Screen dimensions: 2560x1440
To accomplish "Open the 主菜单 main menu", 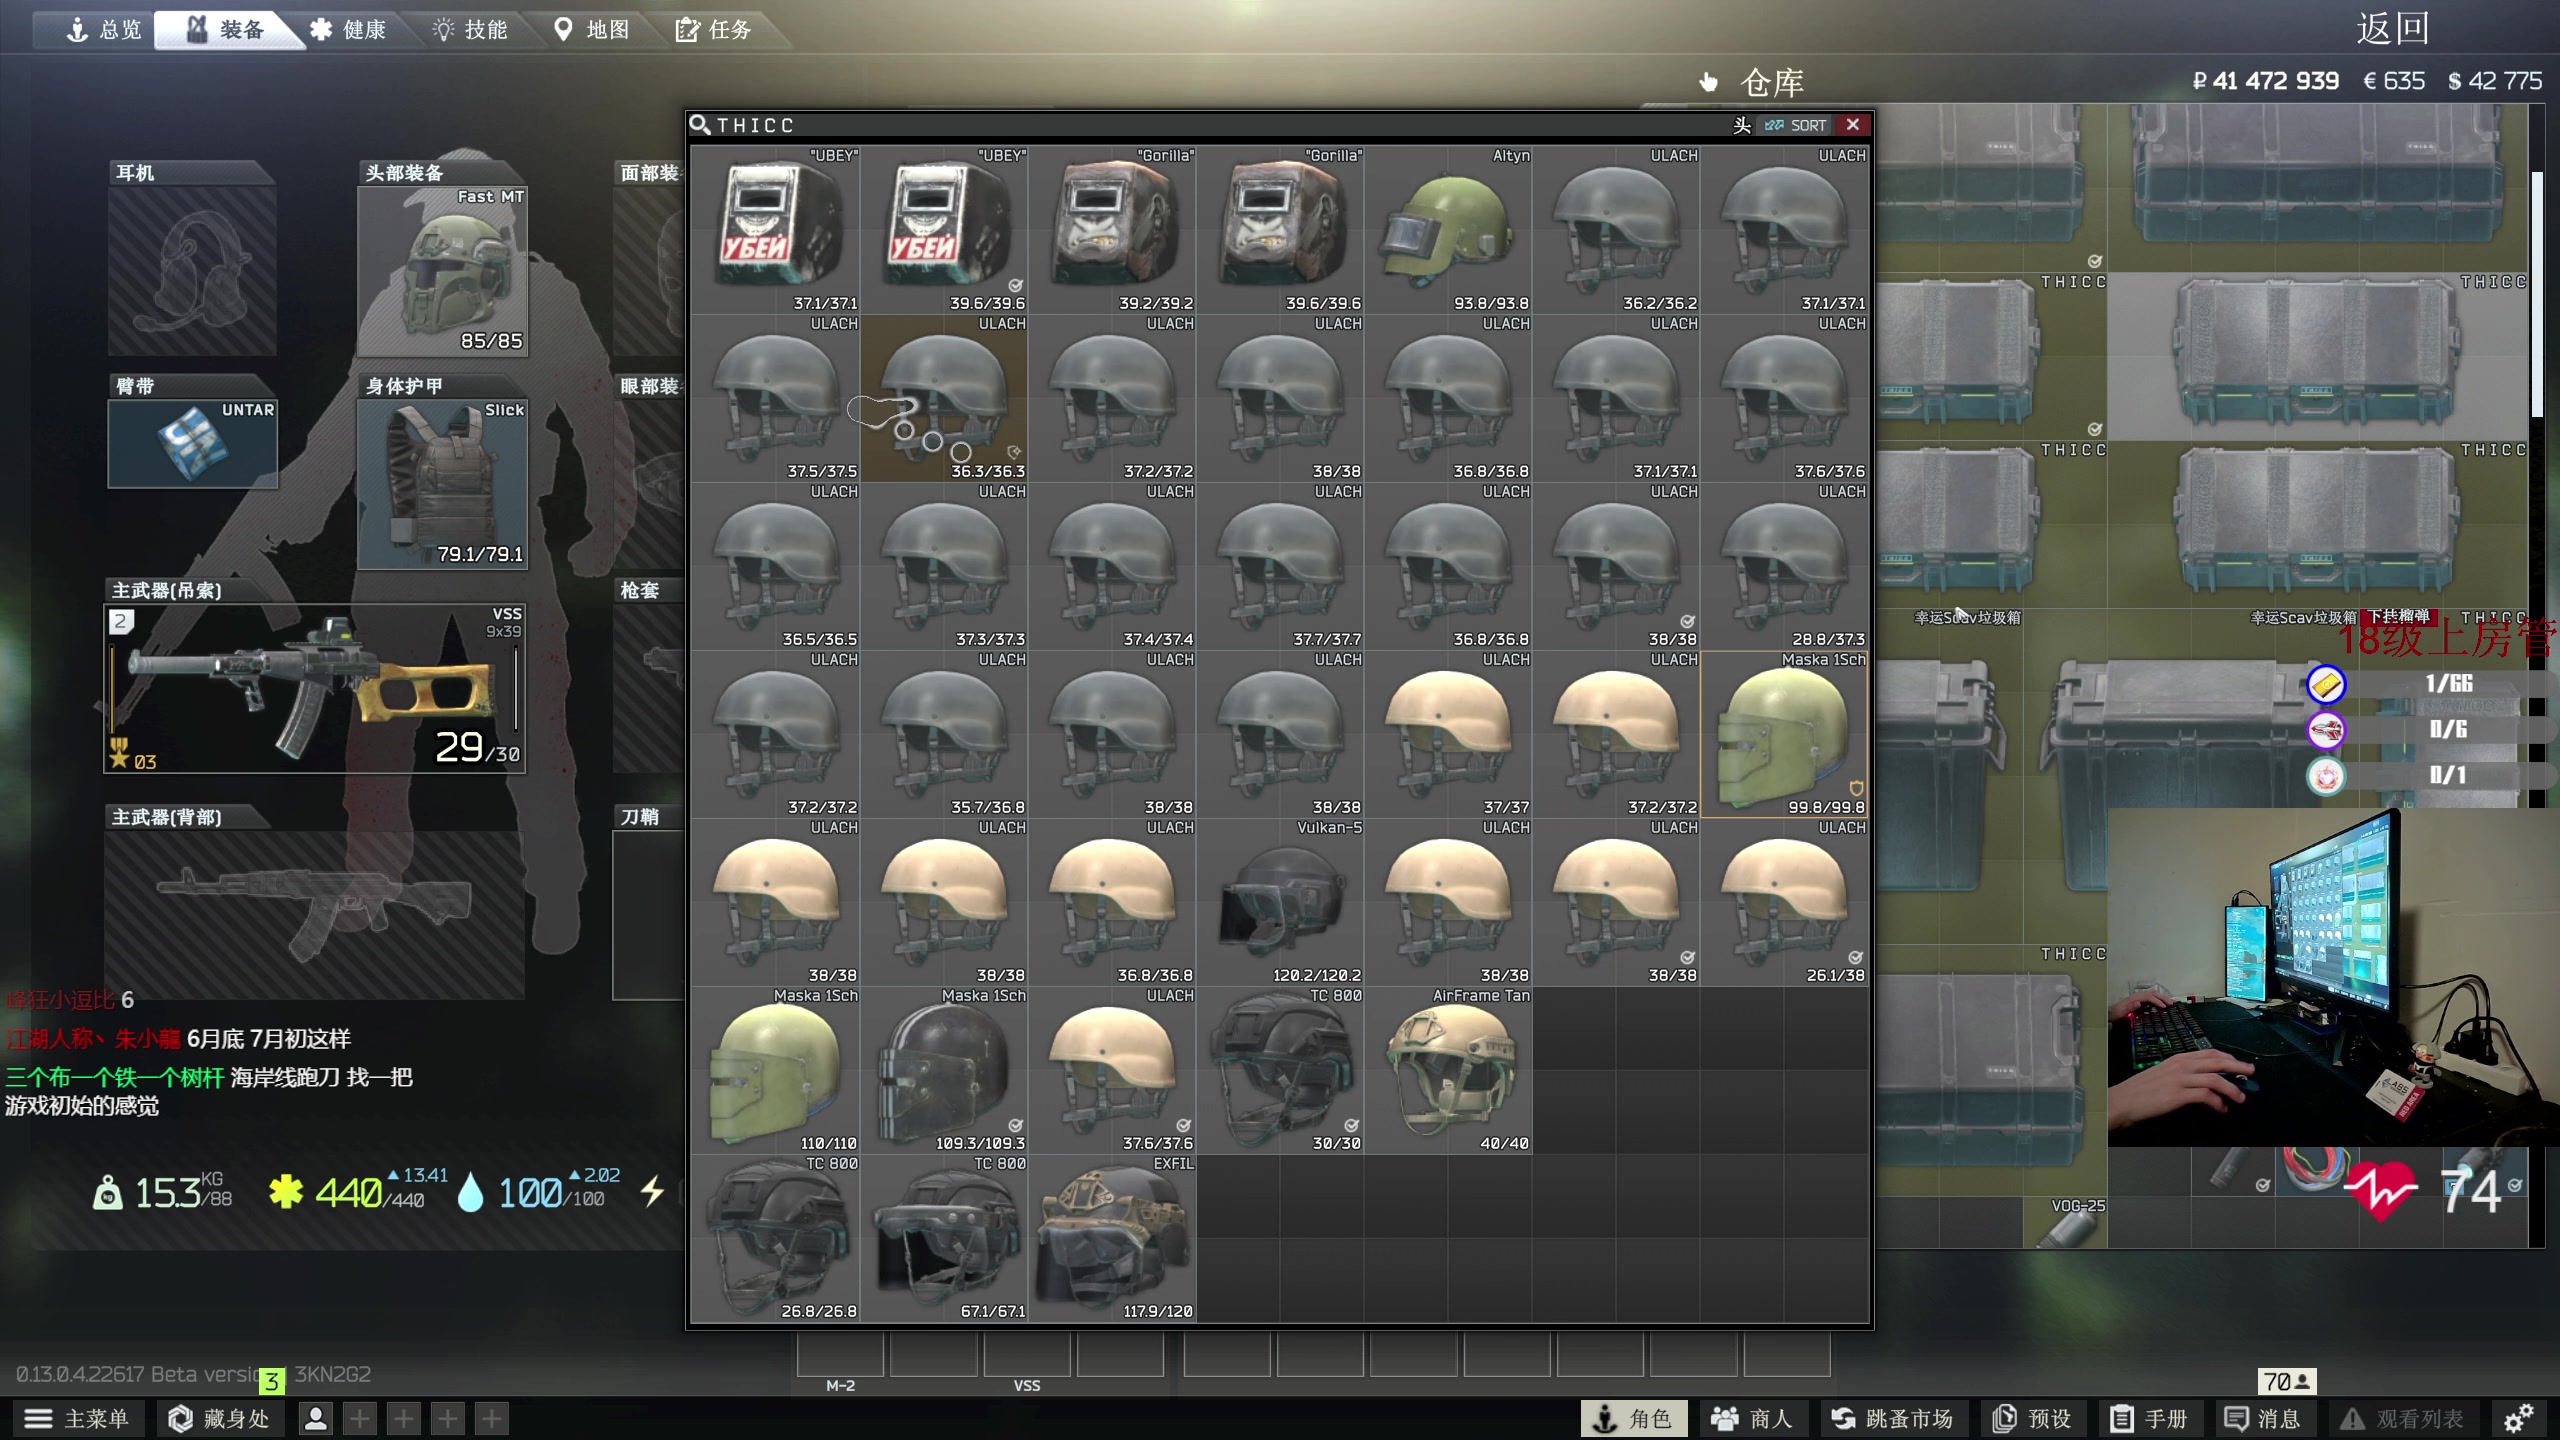I will 77,1418.
